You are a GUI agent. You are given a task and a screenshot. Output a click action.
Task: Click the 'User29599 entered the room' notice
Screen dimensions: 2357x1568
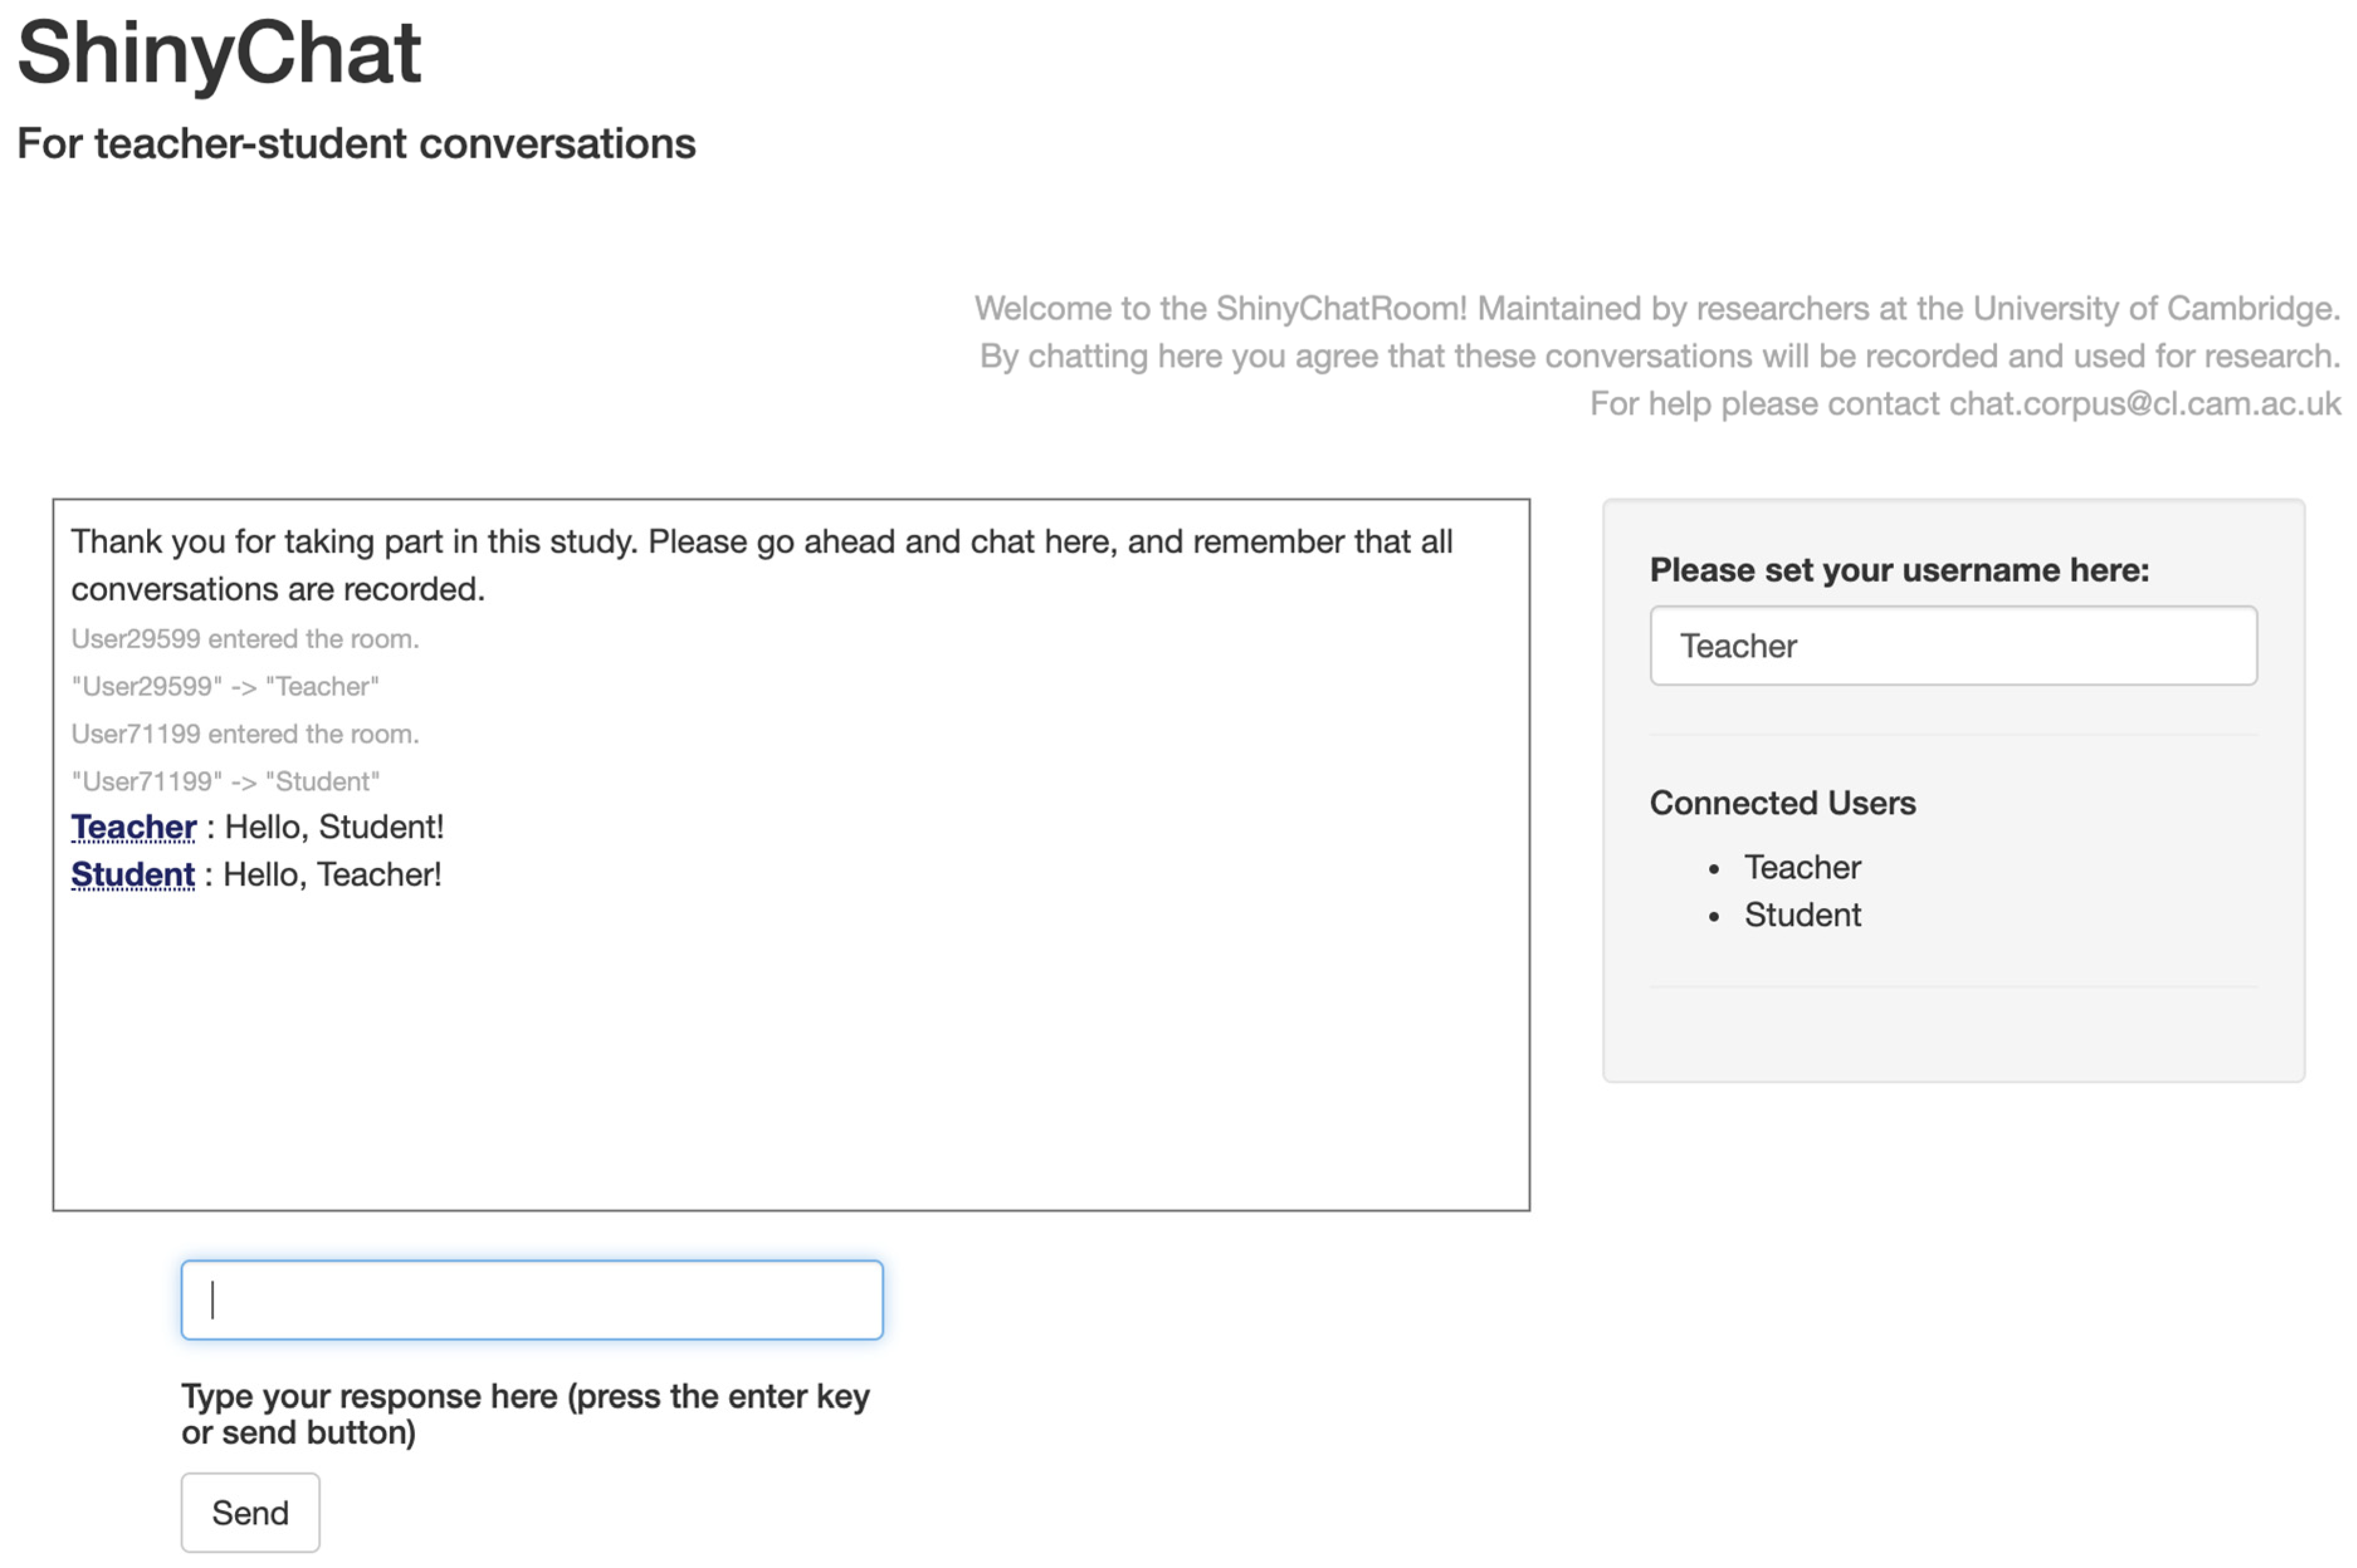tap(245, 638)
